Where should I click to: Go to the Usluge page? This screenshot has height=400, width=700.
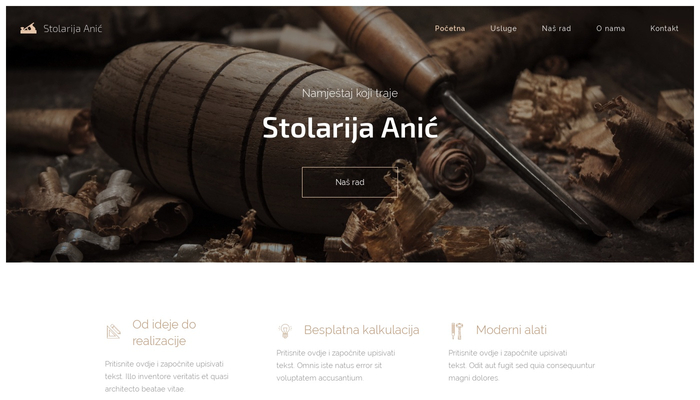(x=503, y=29)
